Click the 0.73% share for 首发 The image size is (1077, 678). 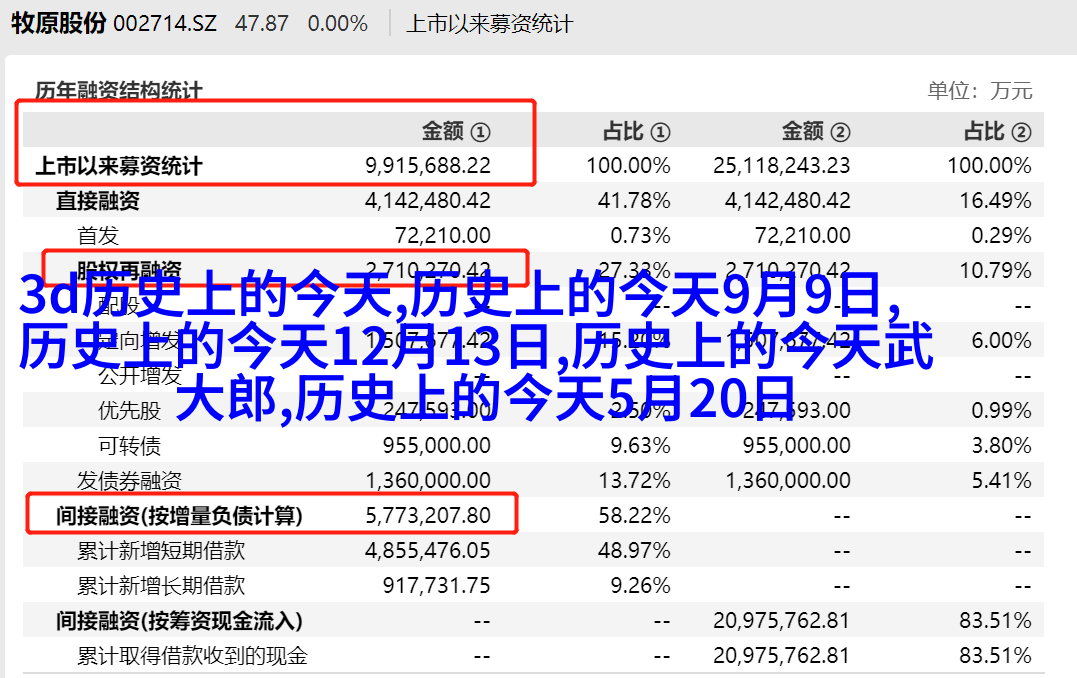(640, 236)
